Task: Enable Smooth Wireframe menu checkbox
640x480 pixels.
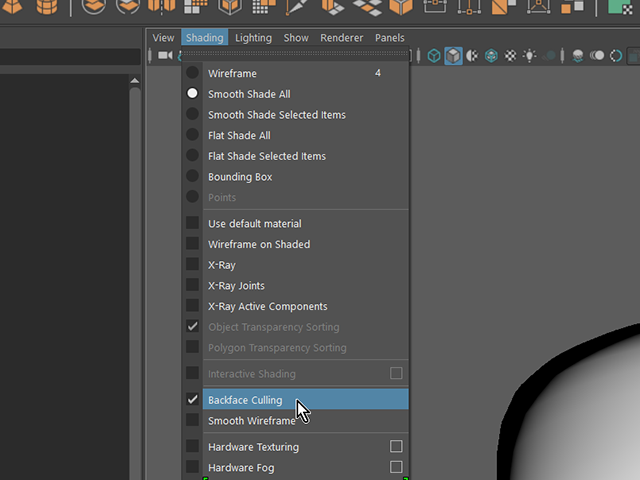Action: pos(295,420)
